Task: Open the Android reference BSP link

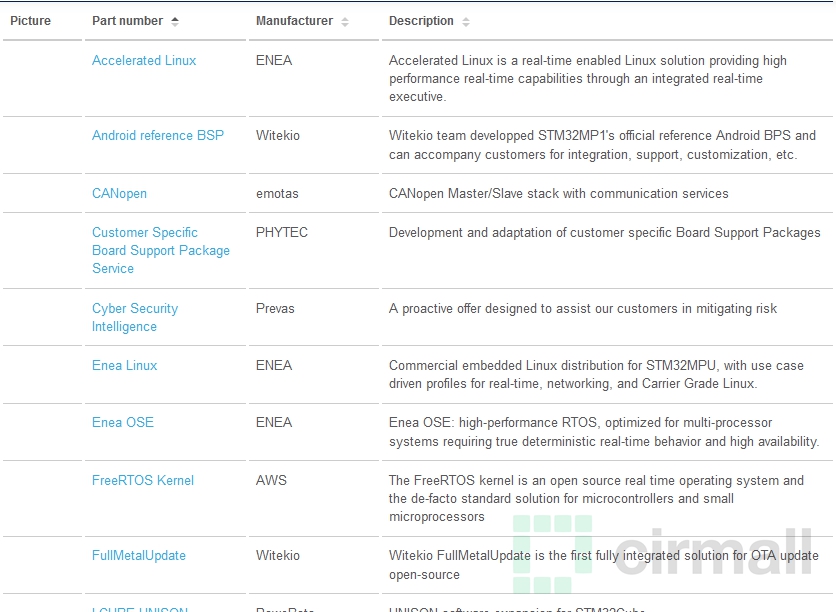Action: (x=158, y=135)
